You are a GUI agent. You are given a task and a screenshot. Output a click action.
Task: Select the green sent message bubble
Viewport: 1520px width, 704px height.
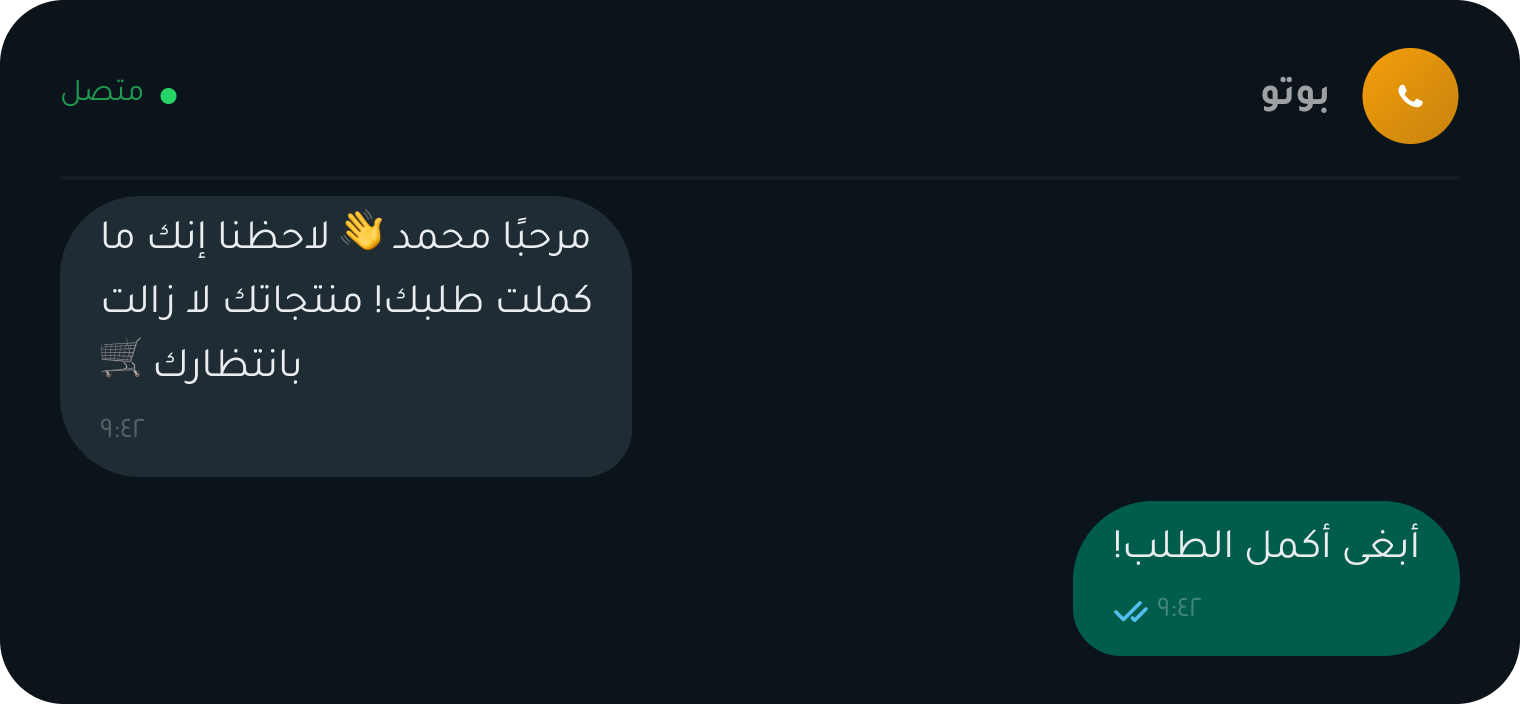[x=1266, y=578]
